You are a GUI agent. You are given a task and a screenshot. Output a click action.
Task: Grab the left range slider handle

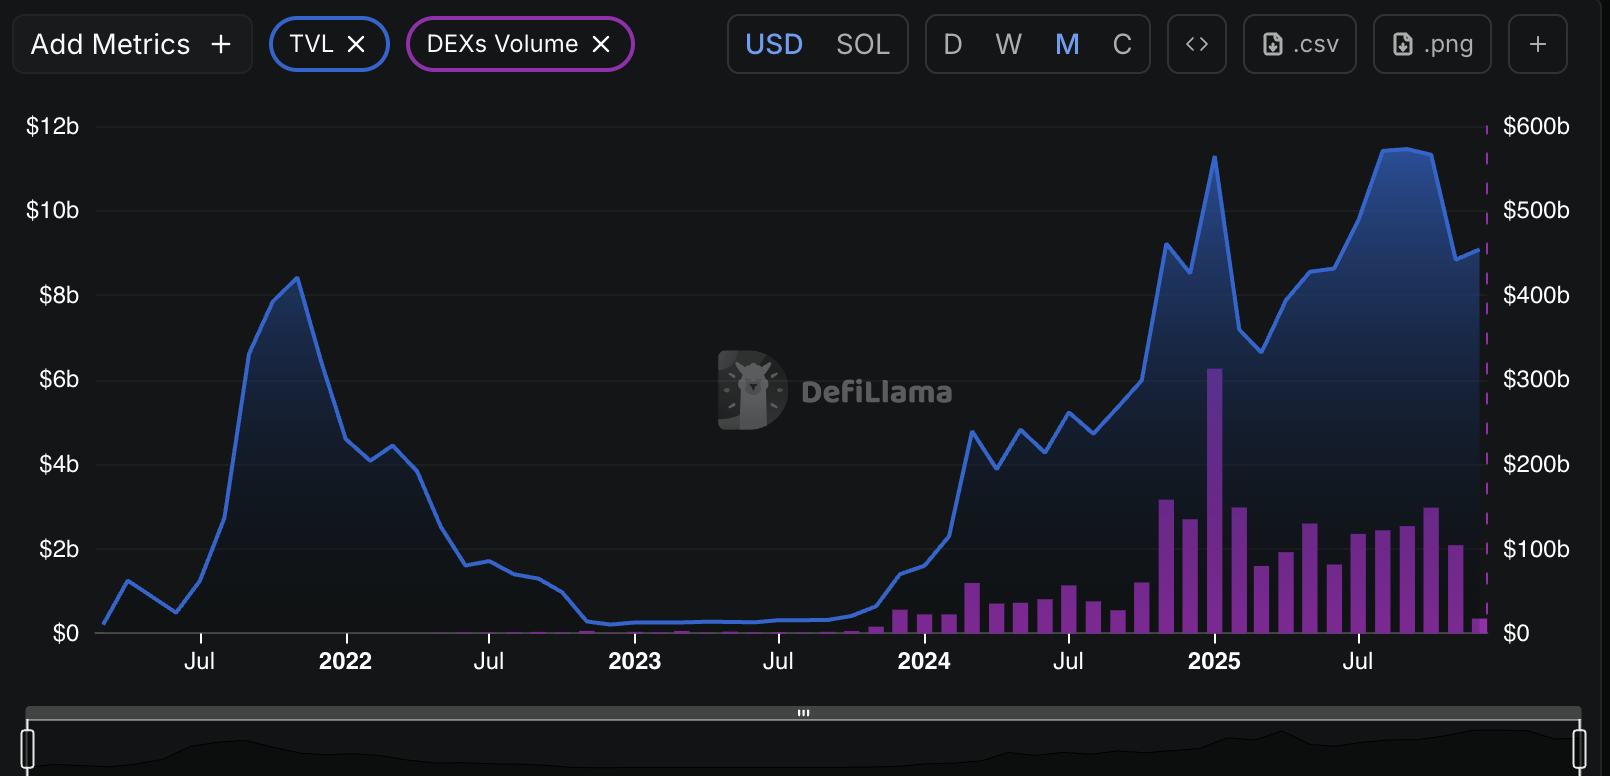[28, 748]
